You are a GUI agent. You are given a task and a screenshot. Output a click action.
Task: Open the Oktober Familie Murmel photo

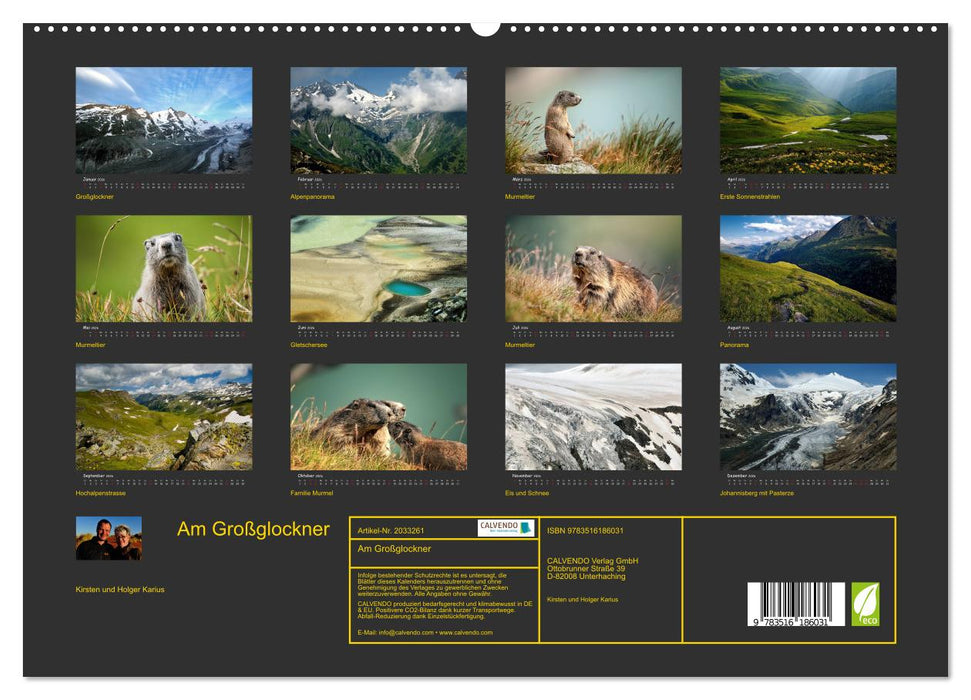point(375,415)
